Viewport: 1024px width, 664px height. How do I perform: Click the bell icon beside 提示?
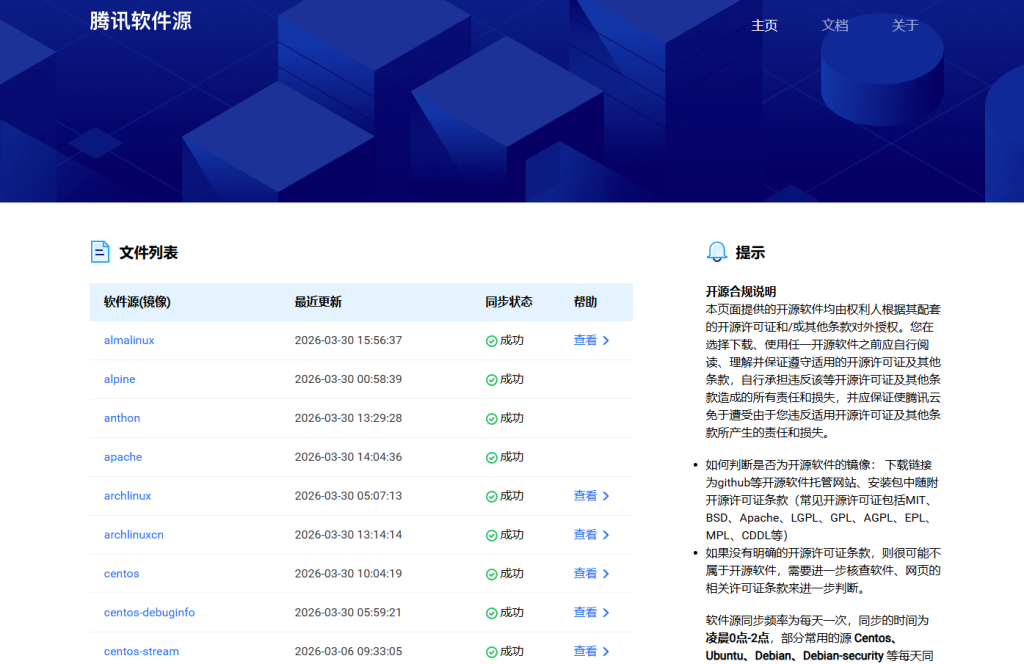(x=716, y=252)
